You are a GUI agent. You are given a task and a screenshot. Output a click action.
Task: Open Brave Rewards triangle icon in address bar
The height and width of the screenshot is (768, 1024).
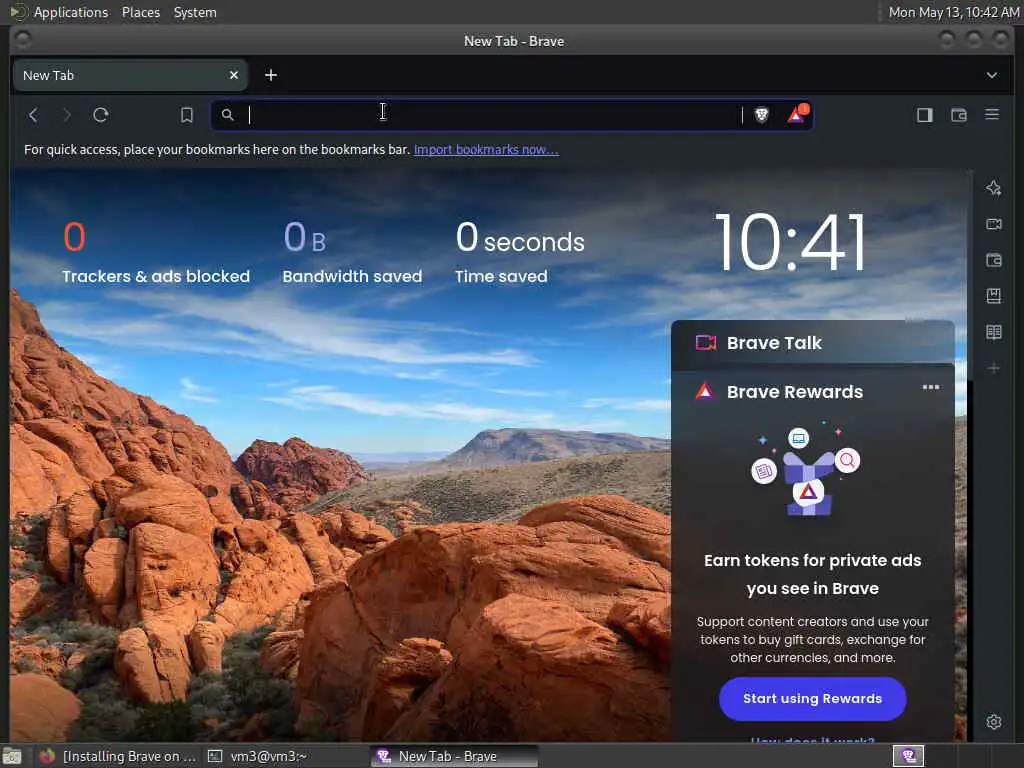[797, 114]
